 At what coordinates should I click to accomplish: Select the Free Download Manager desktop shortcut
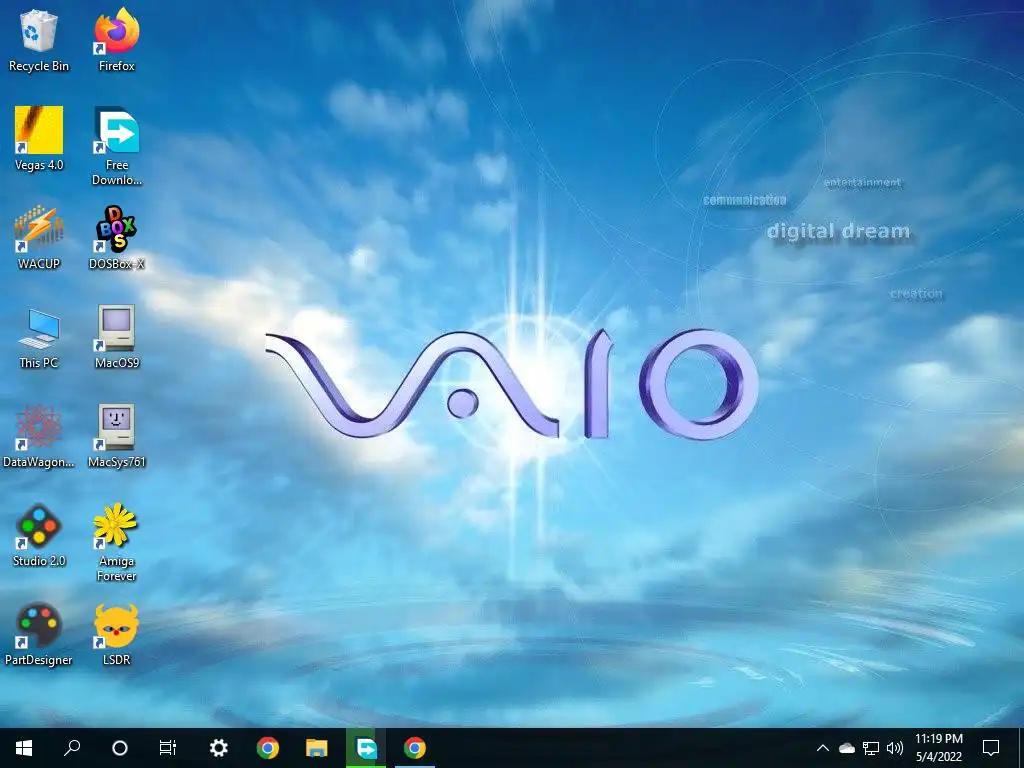click(117, 146)
